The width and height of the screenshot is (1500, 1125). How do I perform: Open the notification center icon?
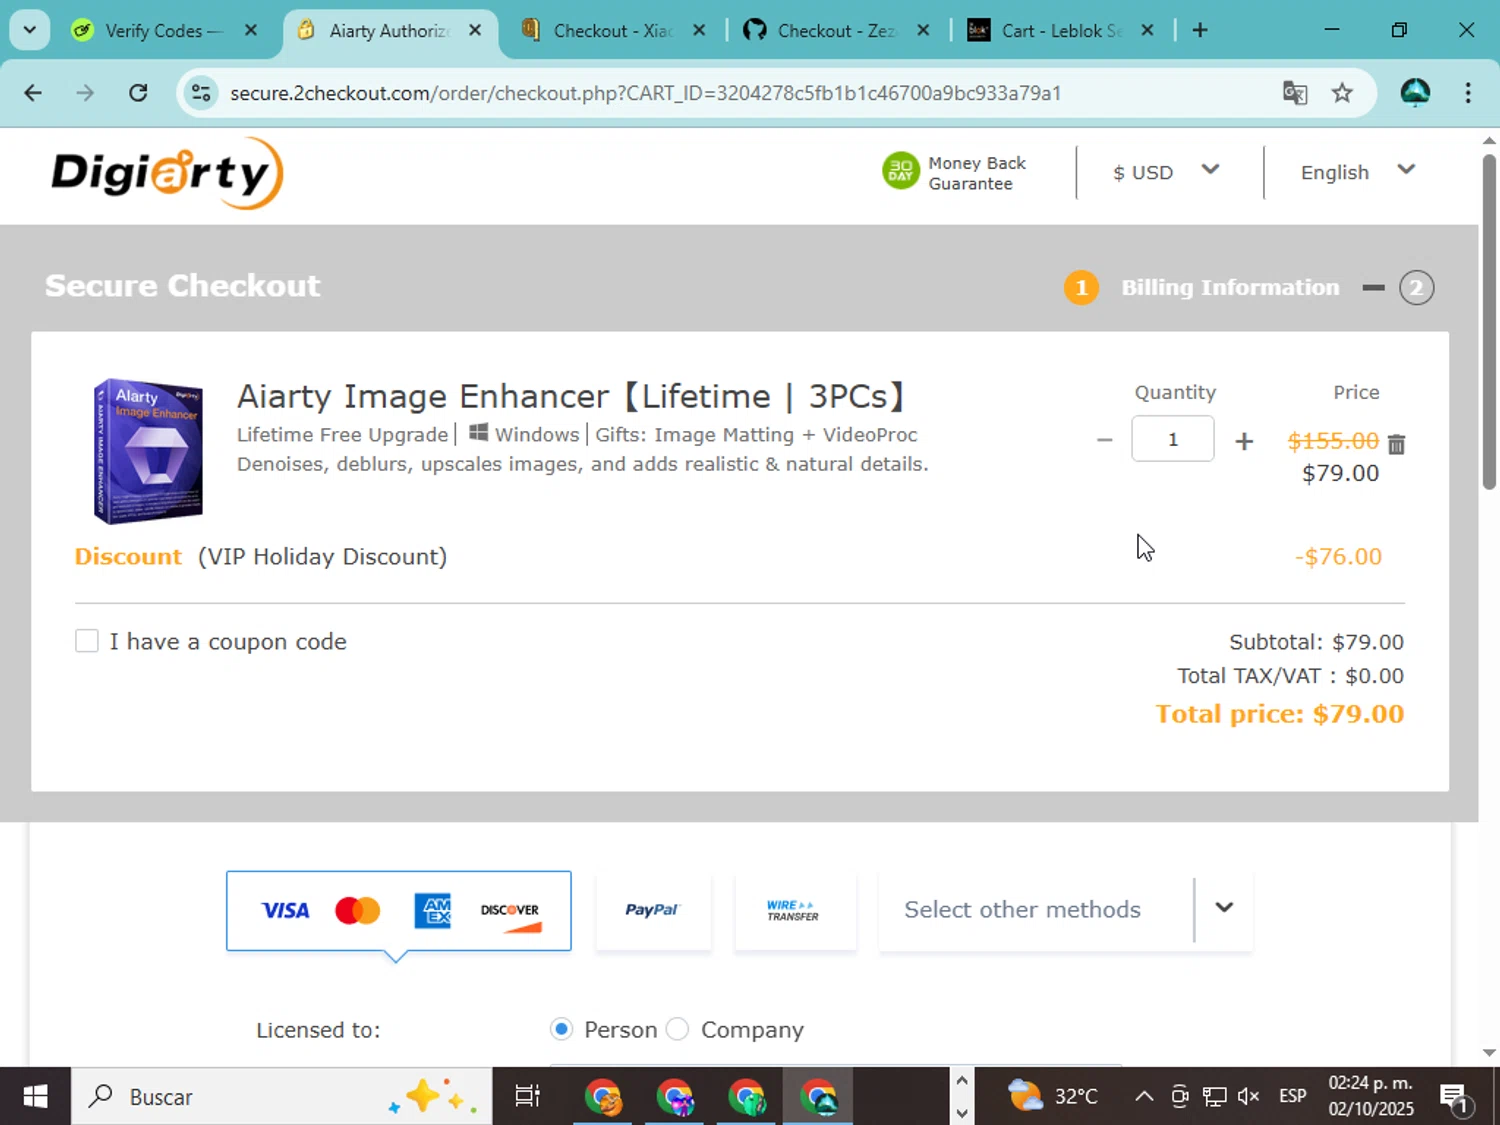(x=1455, y=1098)
